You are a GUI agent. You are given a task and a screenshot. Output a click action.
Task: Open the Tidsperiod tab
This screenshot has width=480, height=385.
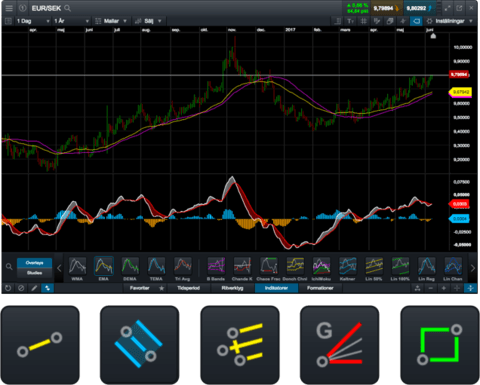coord(188,288)
